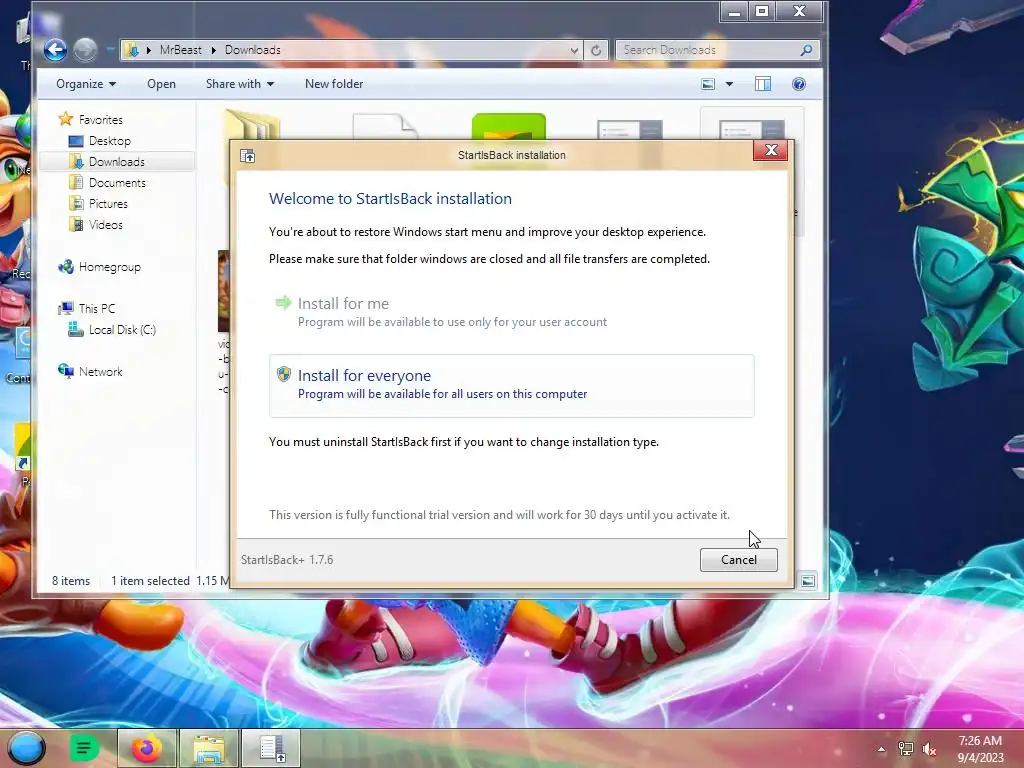Click the Start orb on taskbar
The image size is (1024, 768).
click(26, 748)
